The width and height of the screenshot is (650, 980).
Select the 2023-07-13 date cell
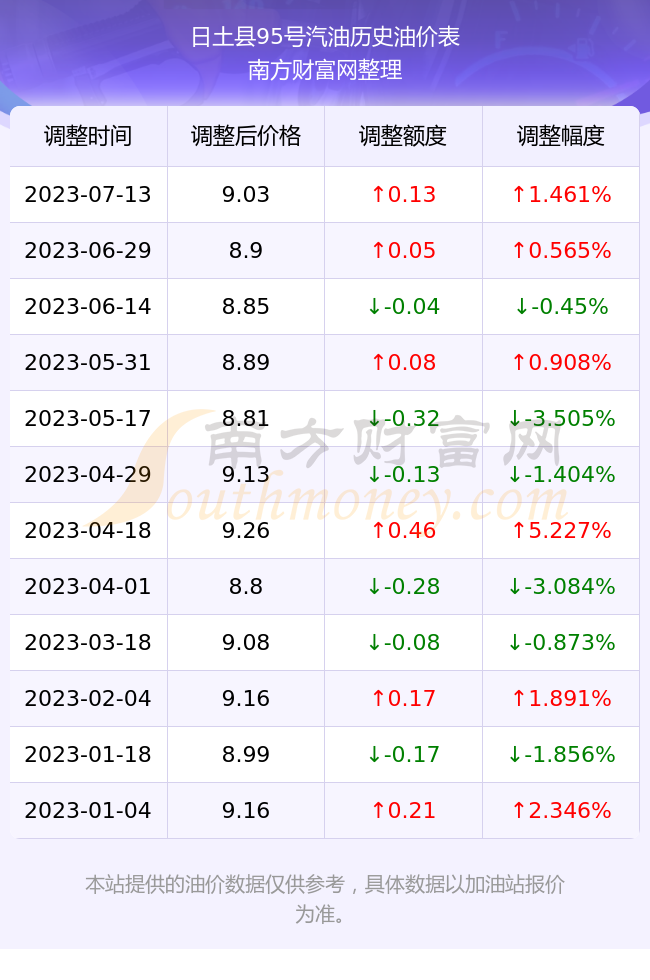pyautogui.click(x=88, y=194)
